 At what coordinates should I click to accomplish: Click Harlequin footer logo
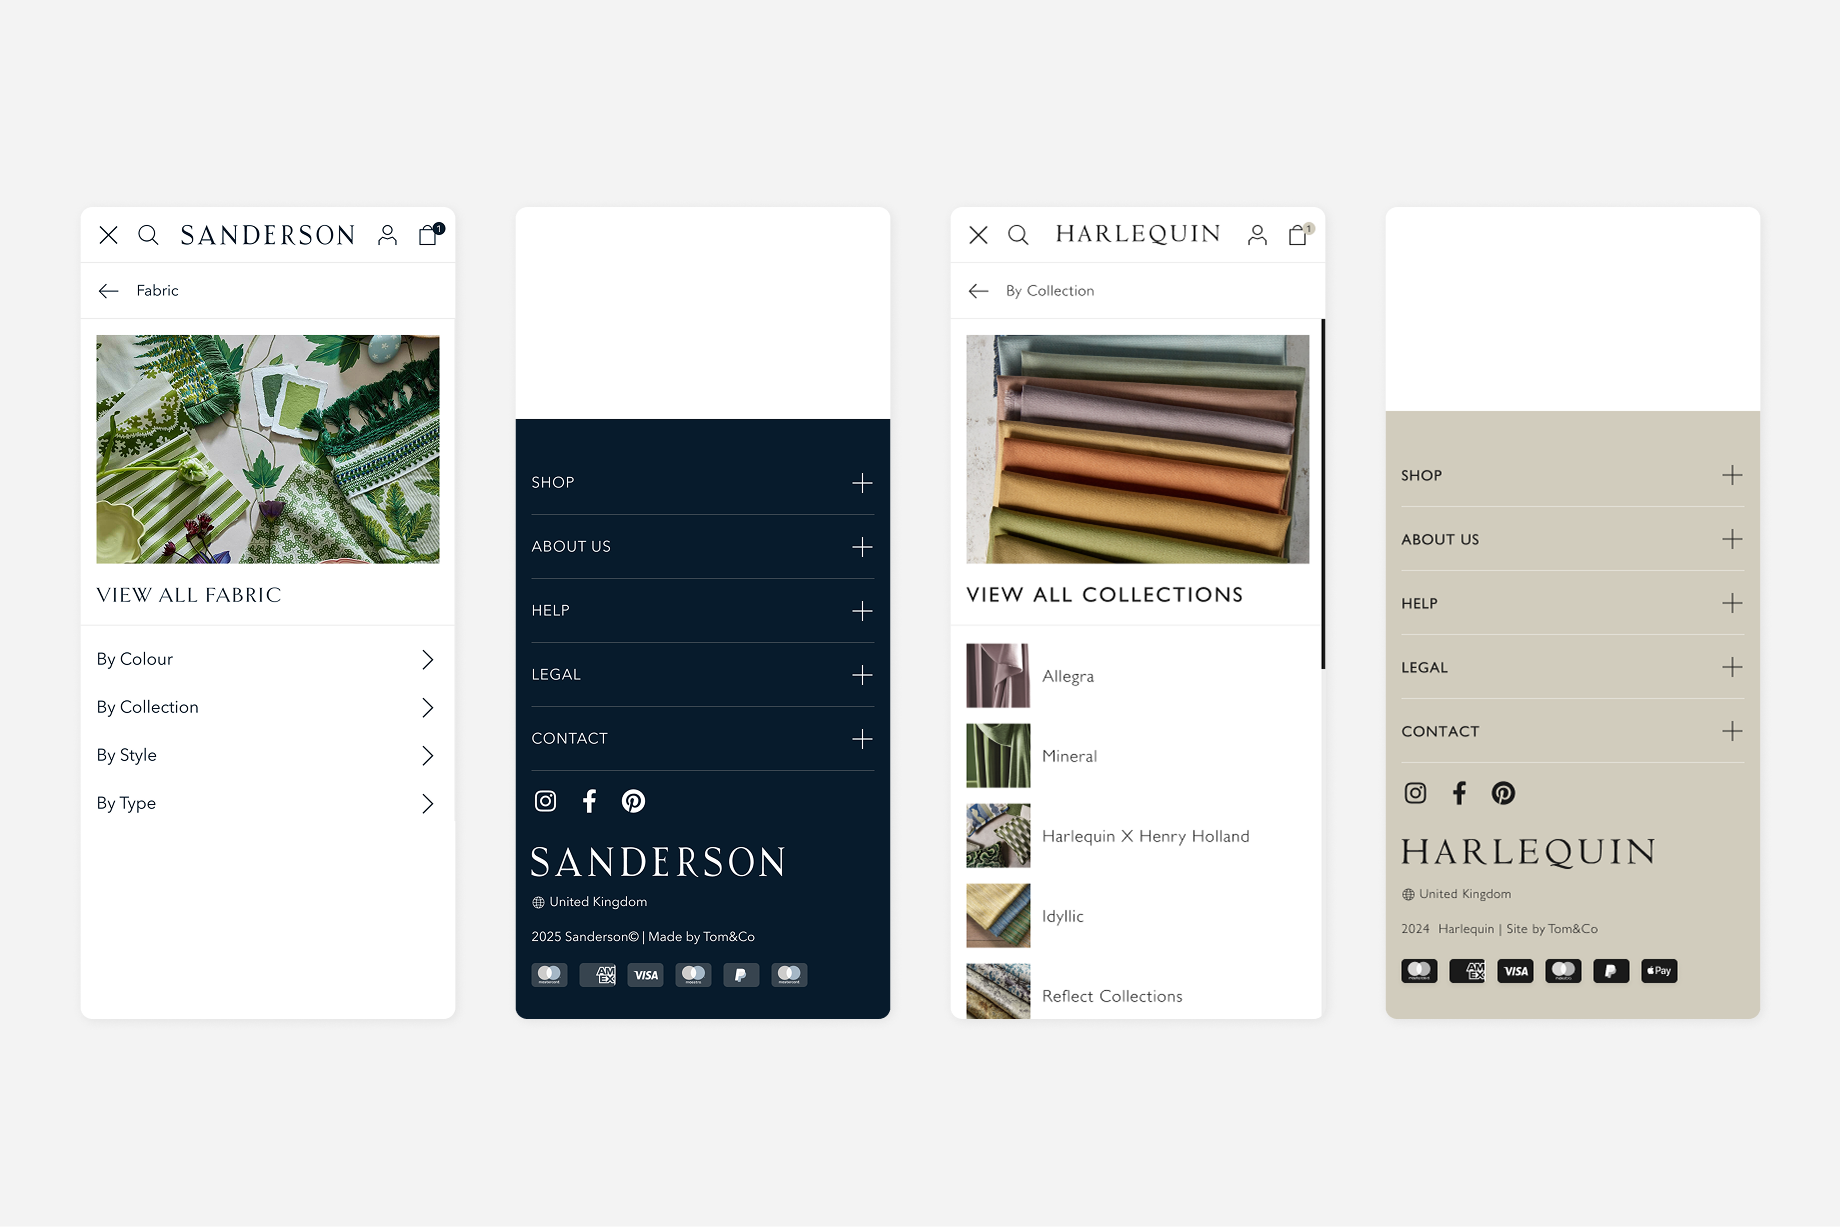click(x=1529, y=852)
